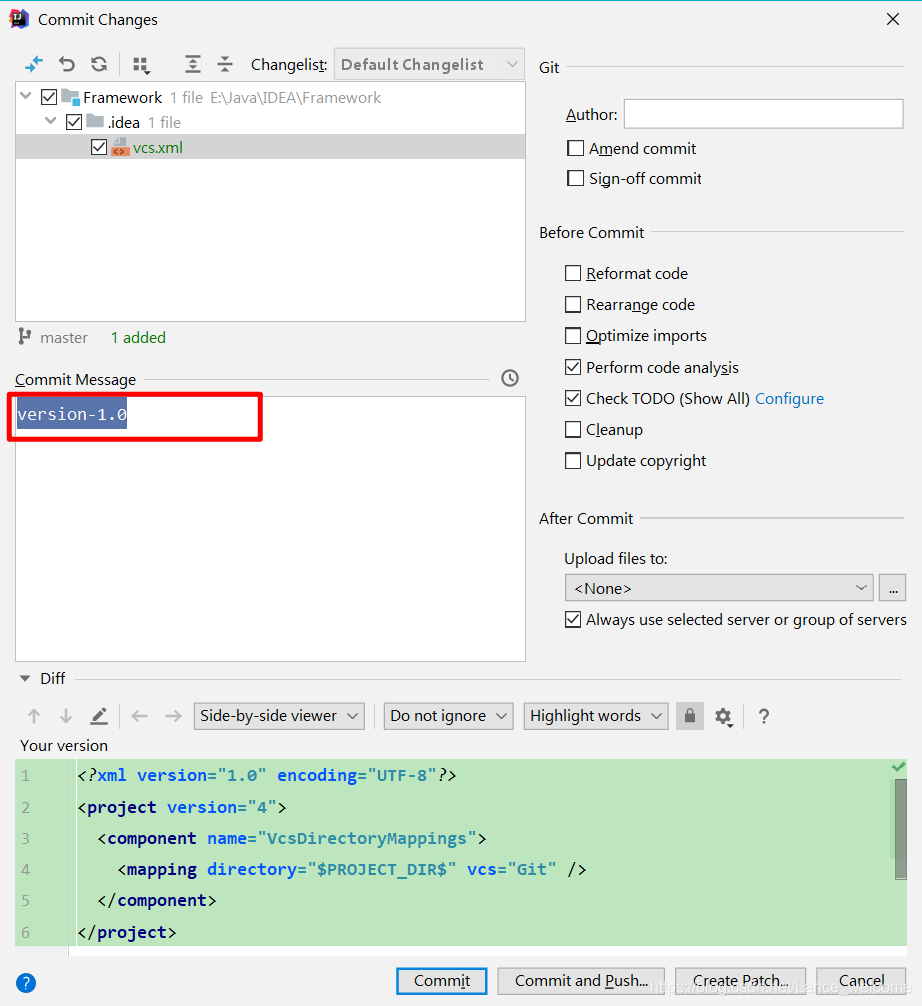Collapse the Diff section
The width and height of the screenshot is (922, 1006).
(x=25, y=678)
